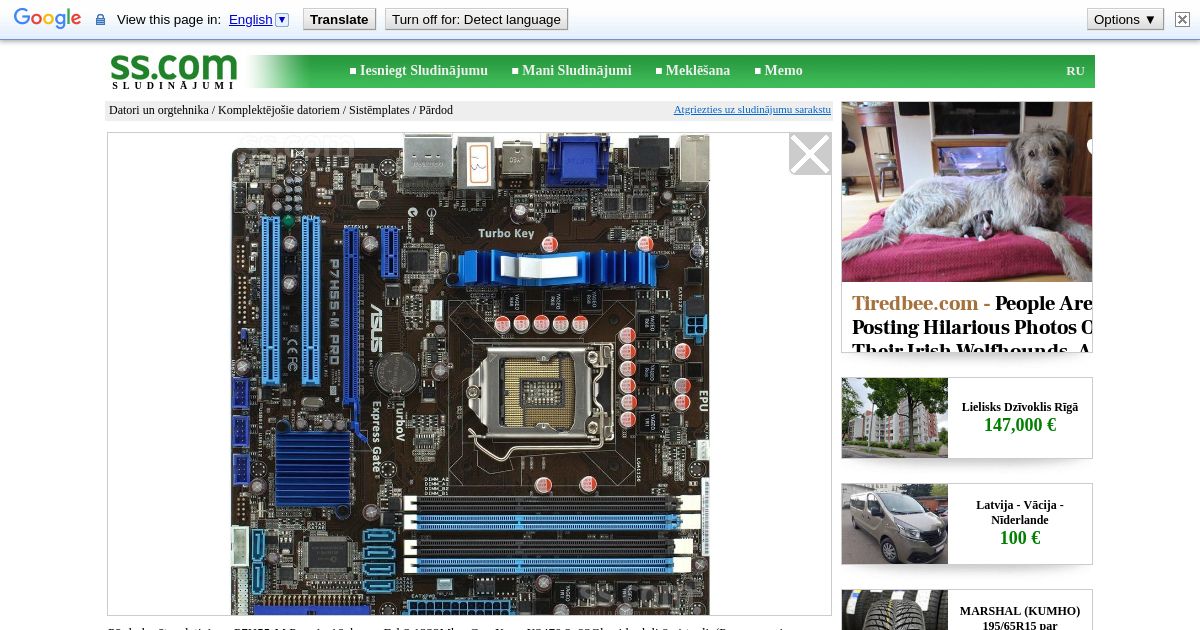Click the Translate button
1200x630 pixels.
tap(339, 19)
